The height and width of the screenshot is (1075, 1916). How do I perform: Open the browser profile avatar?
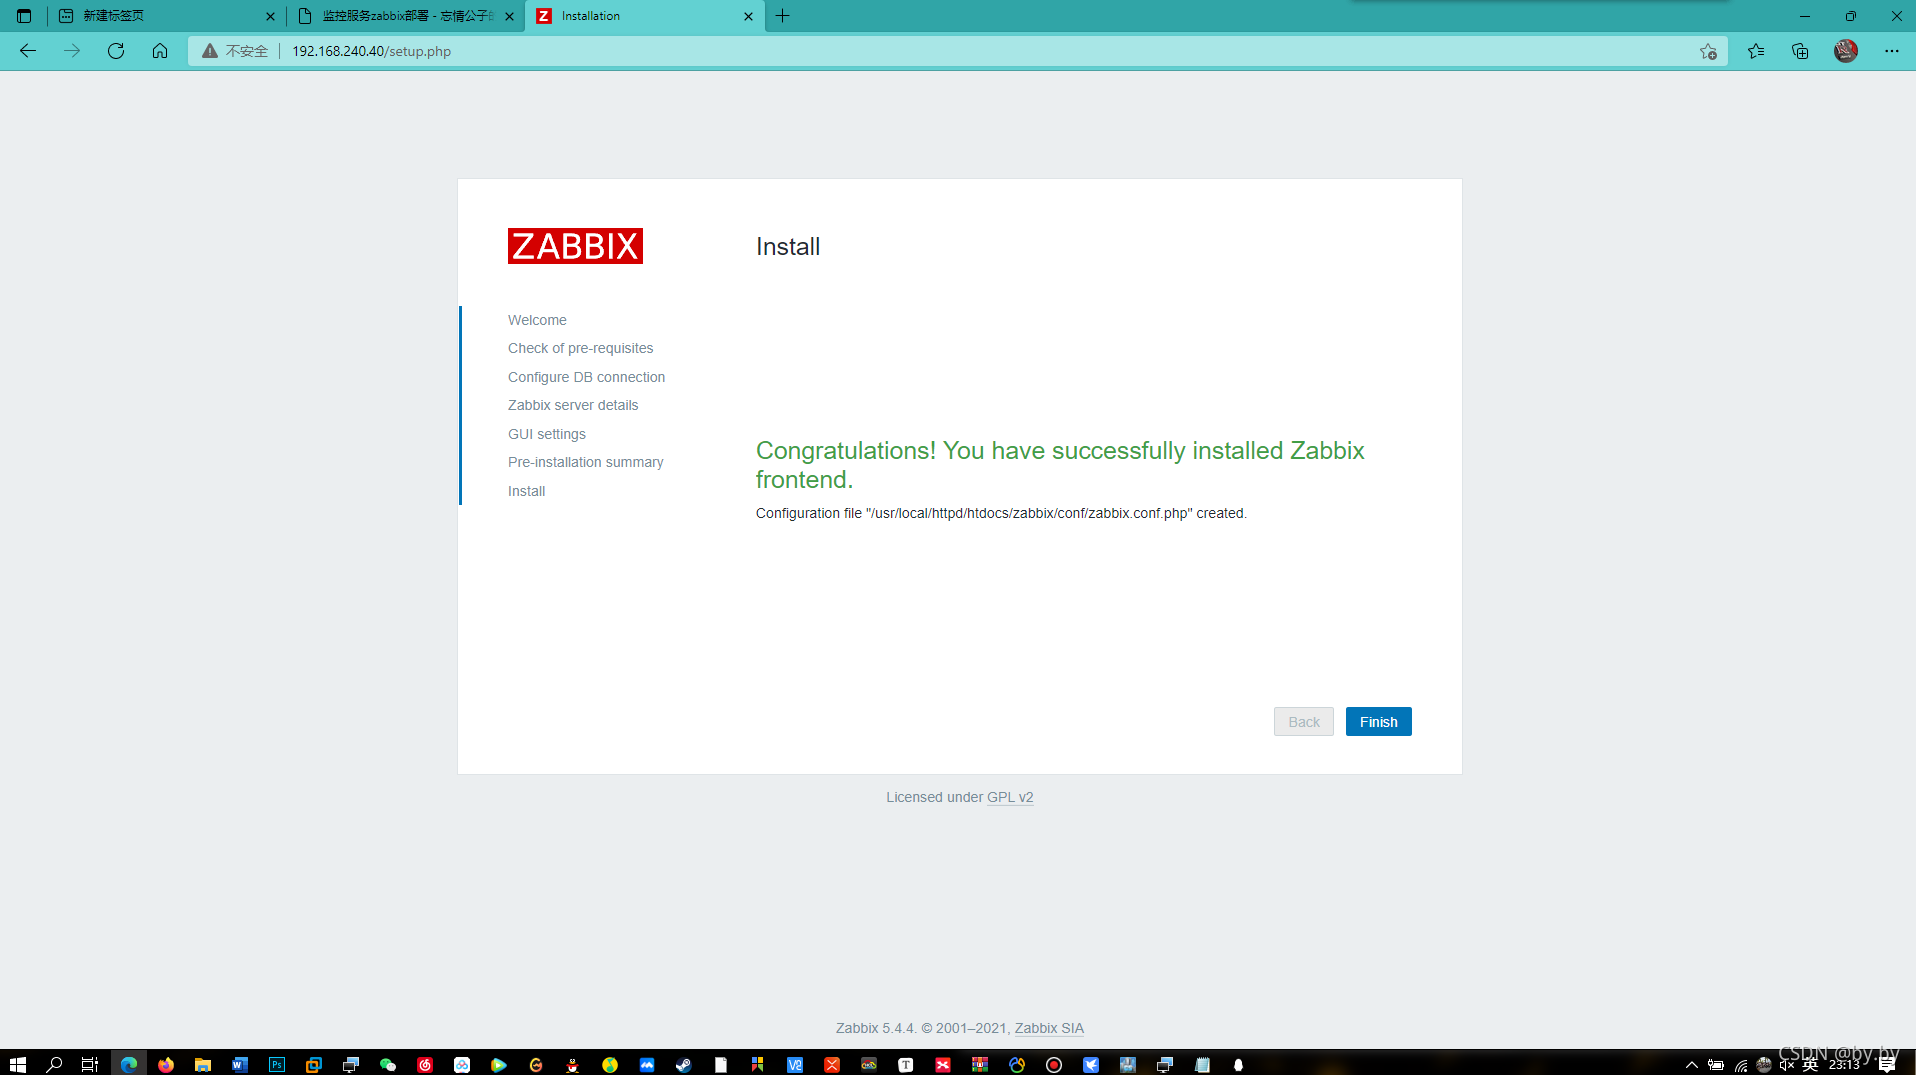tap(1846, 51)
